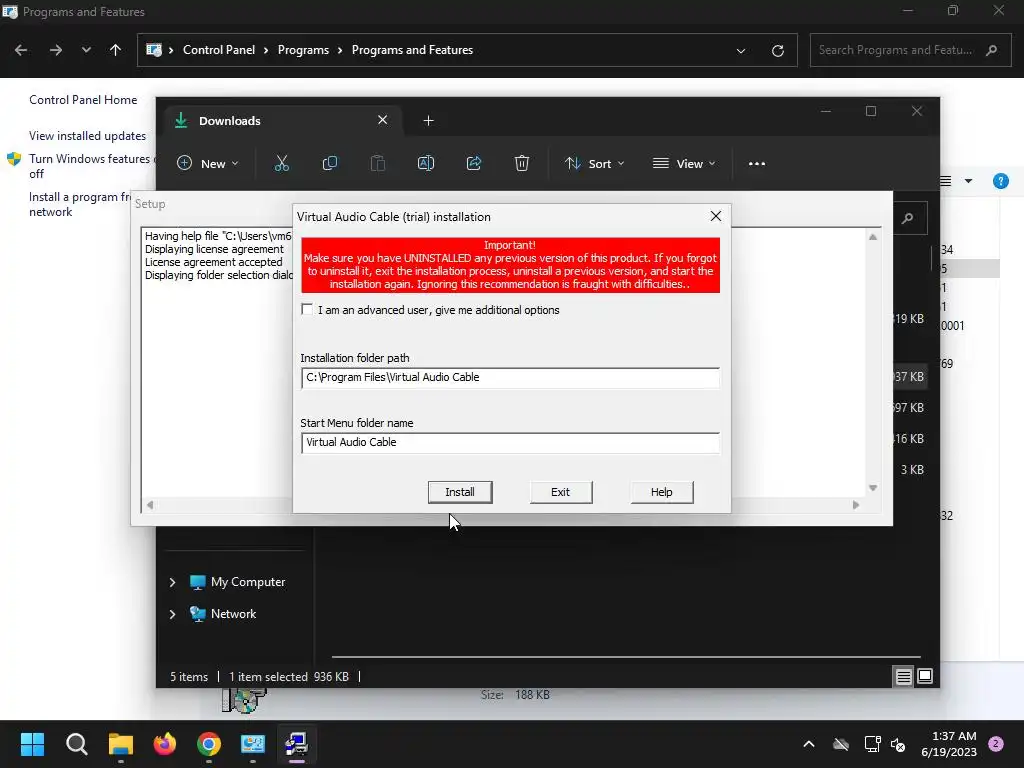Click the Exit button in installer

(560, 492)
